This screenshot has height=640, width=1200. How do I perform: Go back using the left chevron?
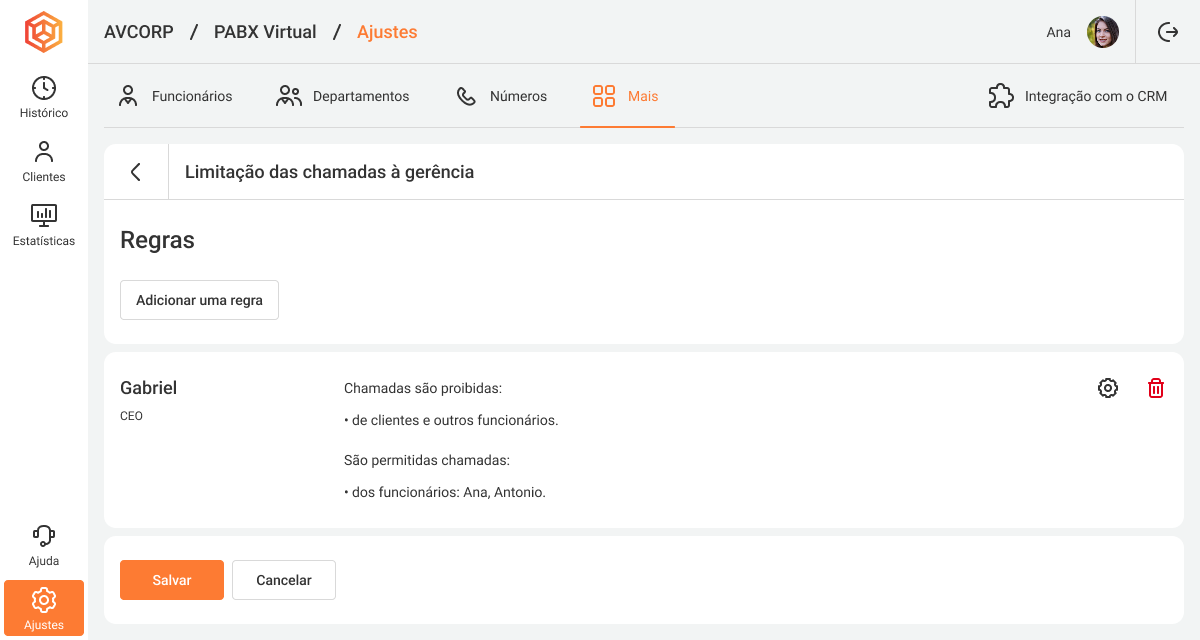point(136,172)
